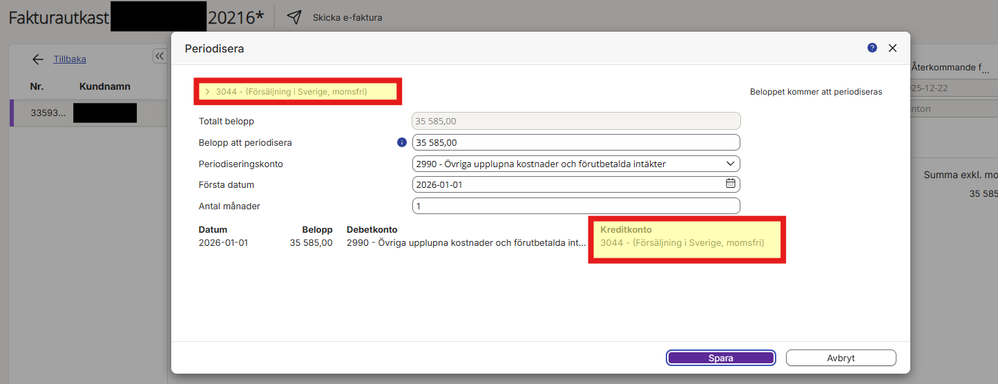Click the 35 585,00 amount in the Belopp column
This screenshot has width=998, height=384.
(x=311, y=243)
